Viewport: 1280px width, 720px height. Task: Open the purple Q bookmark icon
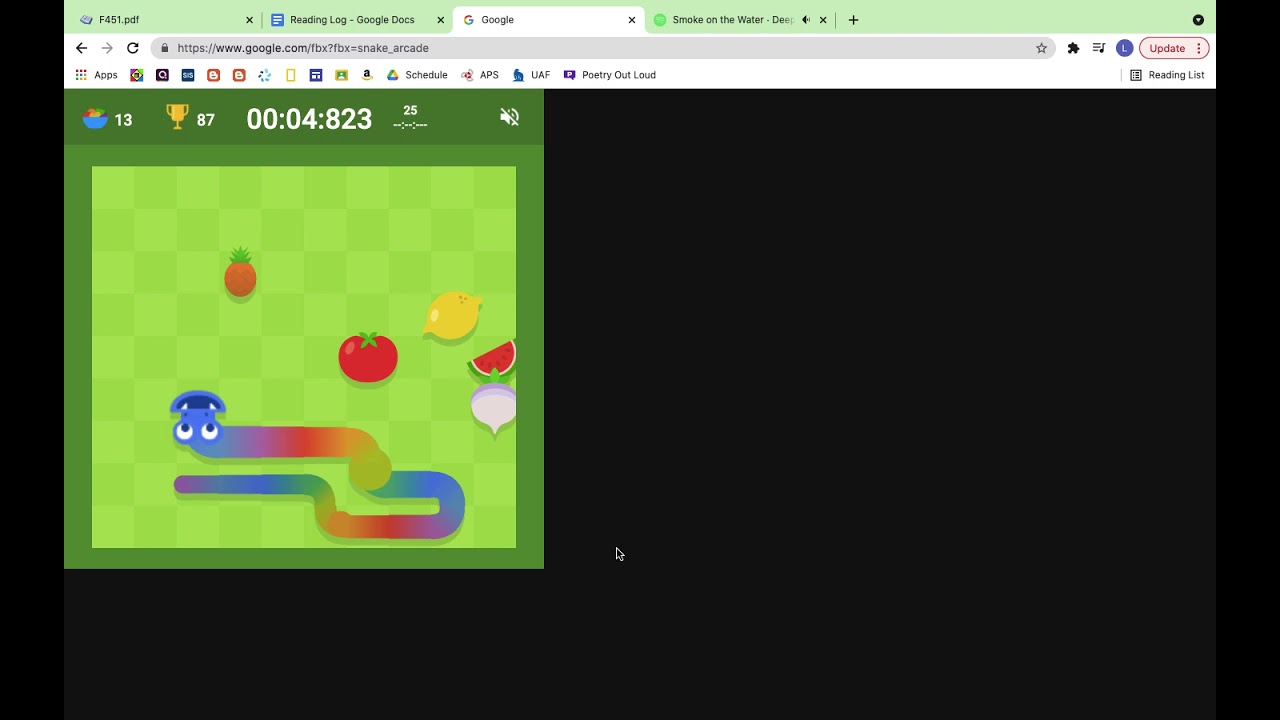tap(162, 75)
